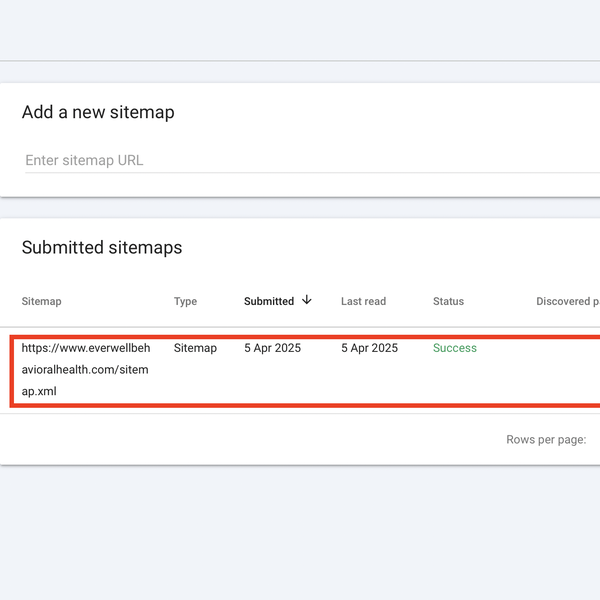Click the divider line below the header row

coord(300,327)
